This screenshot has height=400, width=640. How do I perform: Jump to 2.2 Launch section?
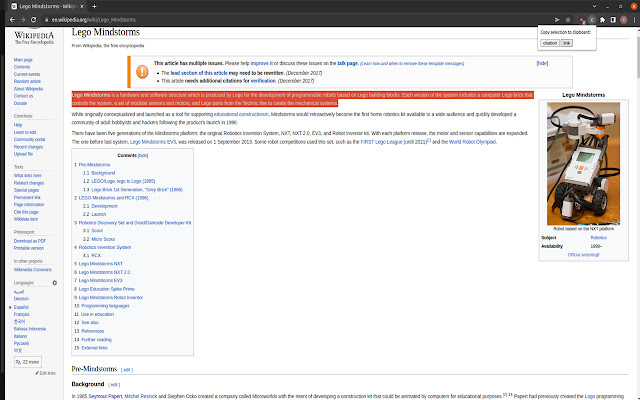point(94,214)
